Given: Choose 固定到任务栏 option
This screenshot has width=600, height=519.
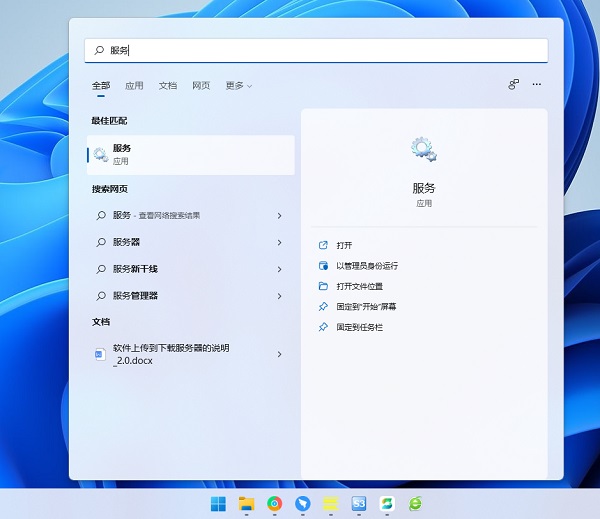Looking at the screenshot, I should click(x=359, y=327).
